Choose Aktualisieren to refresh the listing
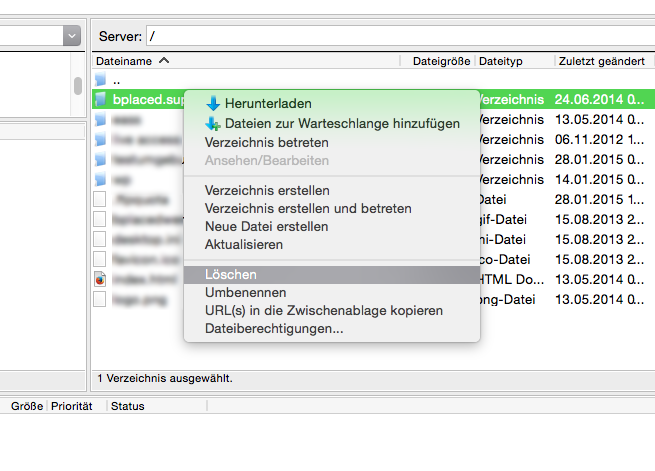Image resolution: width=655 pixels, height=471 pixels. pos(243,244)
